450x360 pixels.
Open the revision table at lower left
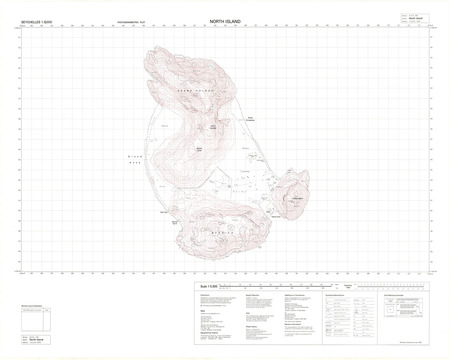(36, 319)
